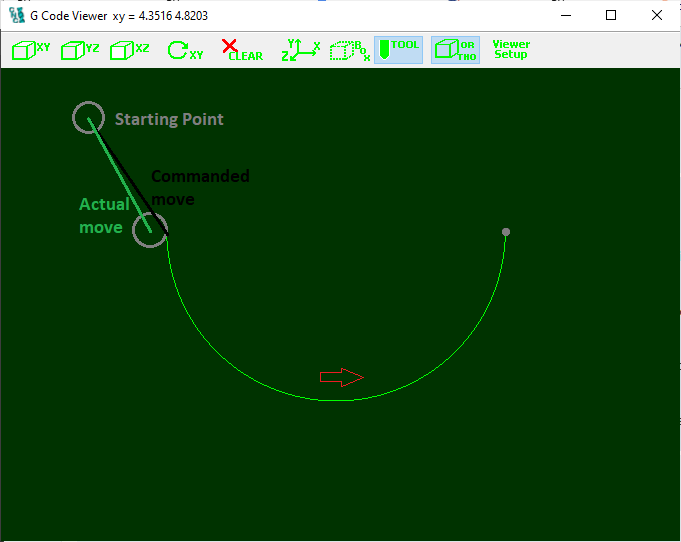Click the "Commanded move" label
Viewport: 681px width, 542px height.
pos(200,187)
